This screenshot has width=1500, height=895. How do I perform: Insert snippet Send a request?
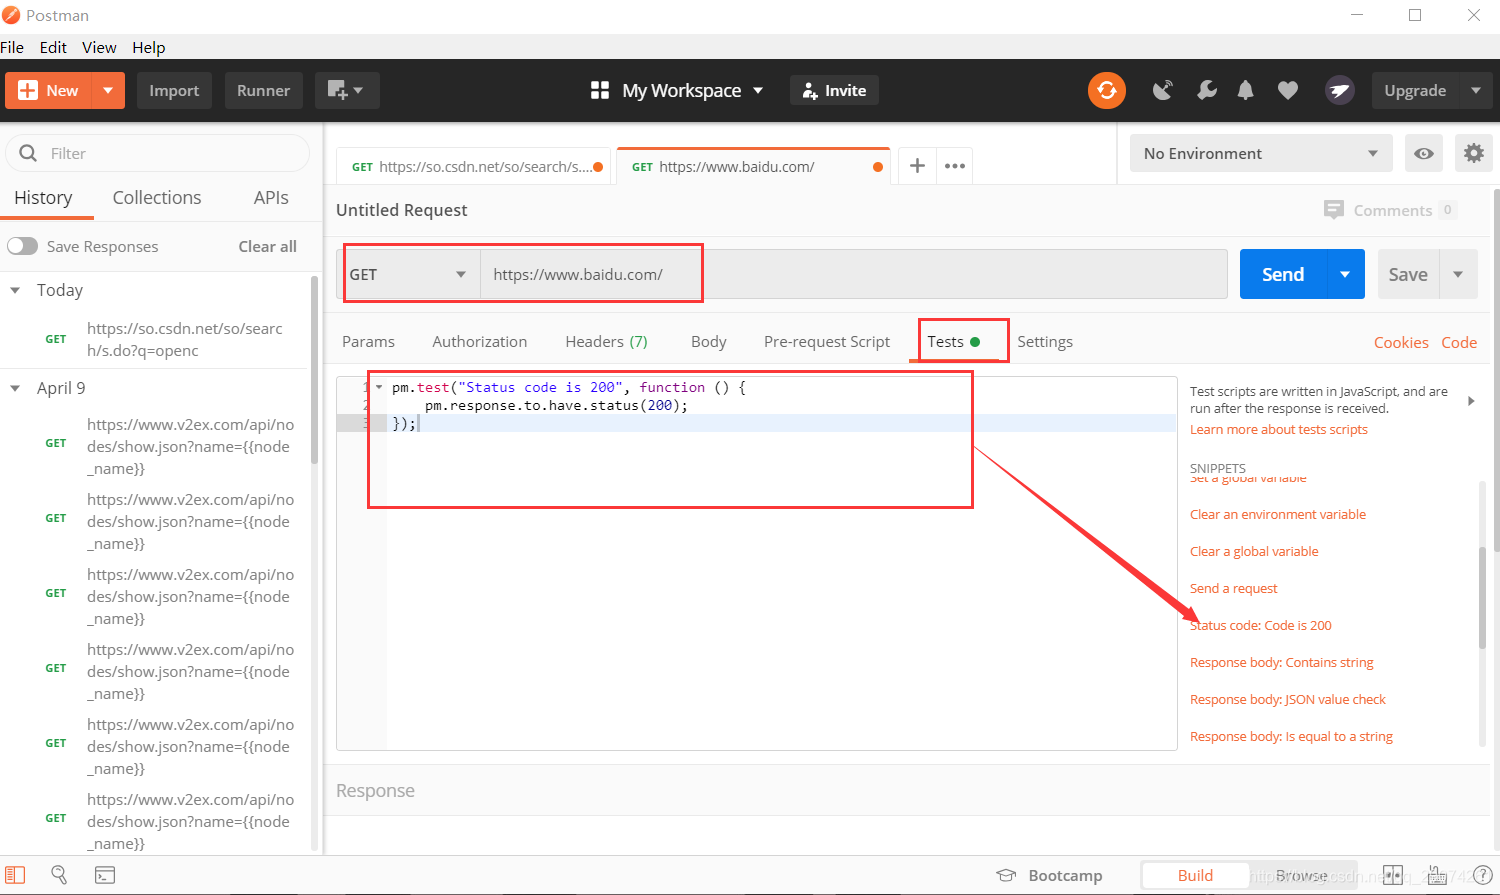1233,588
